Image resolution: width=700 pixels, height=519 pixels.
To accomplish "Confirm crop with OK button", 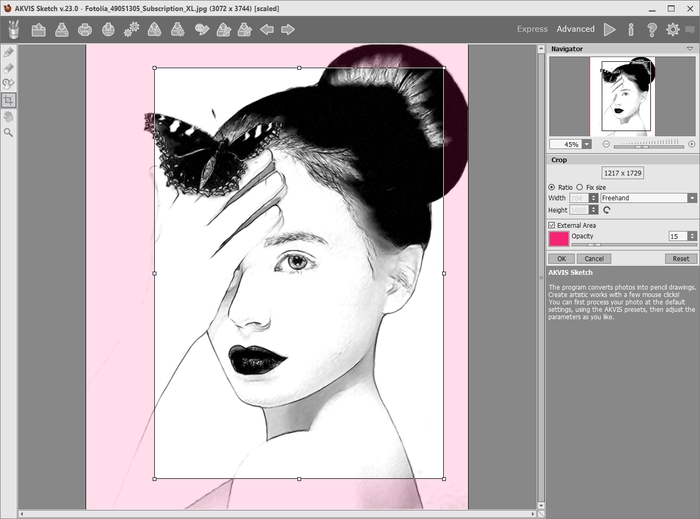I will 561,259.
